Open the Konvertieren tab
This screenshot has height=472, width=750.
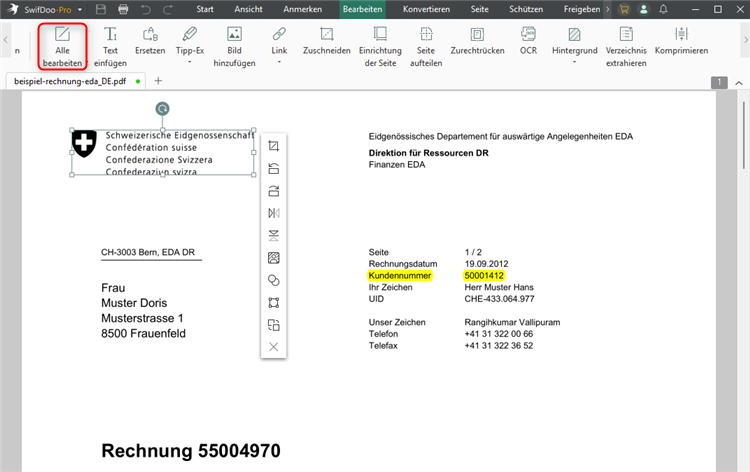coord(426,9)
